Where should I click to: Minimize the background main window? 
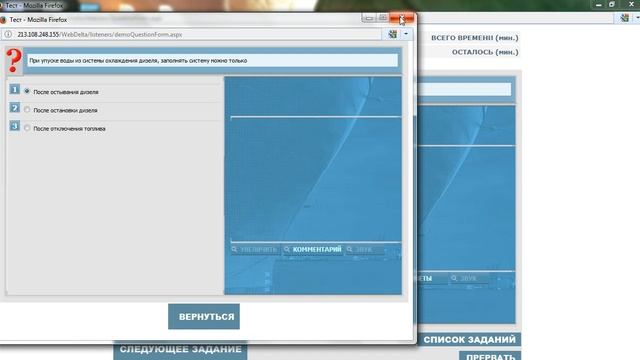coord(598,5)
